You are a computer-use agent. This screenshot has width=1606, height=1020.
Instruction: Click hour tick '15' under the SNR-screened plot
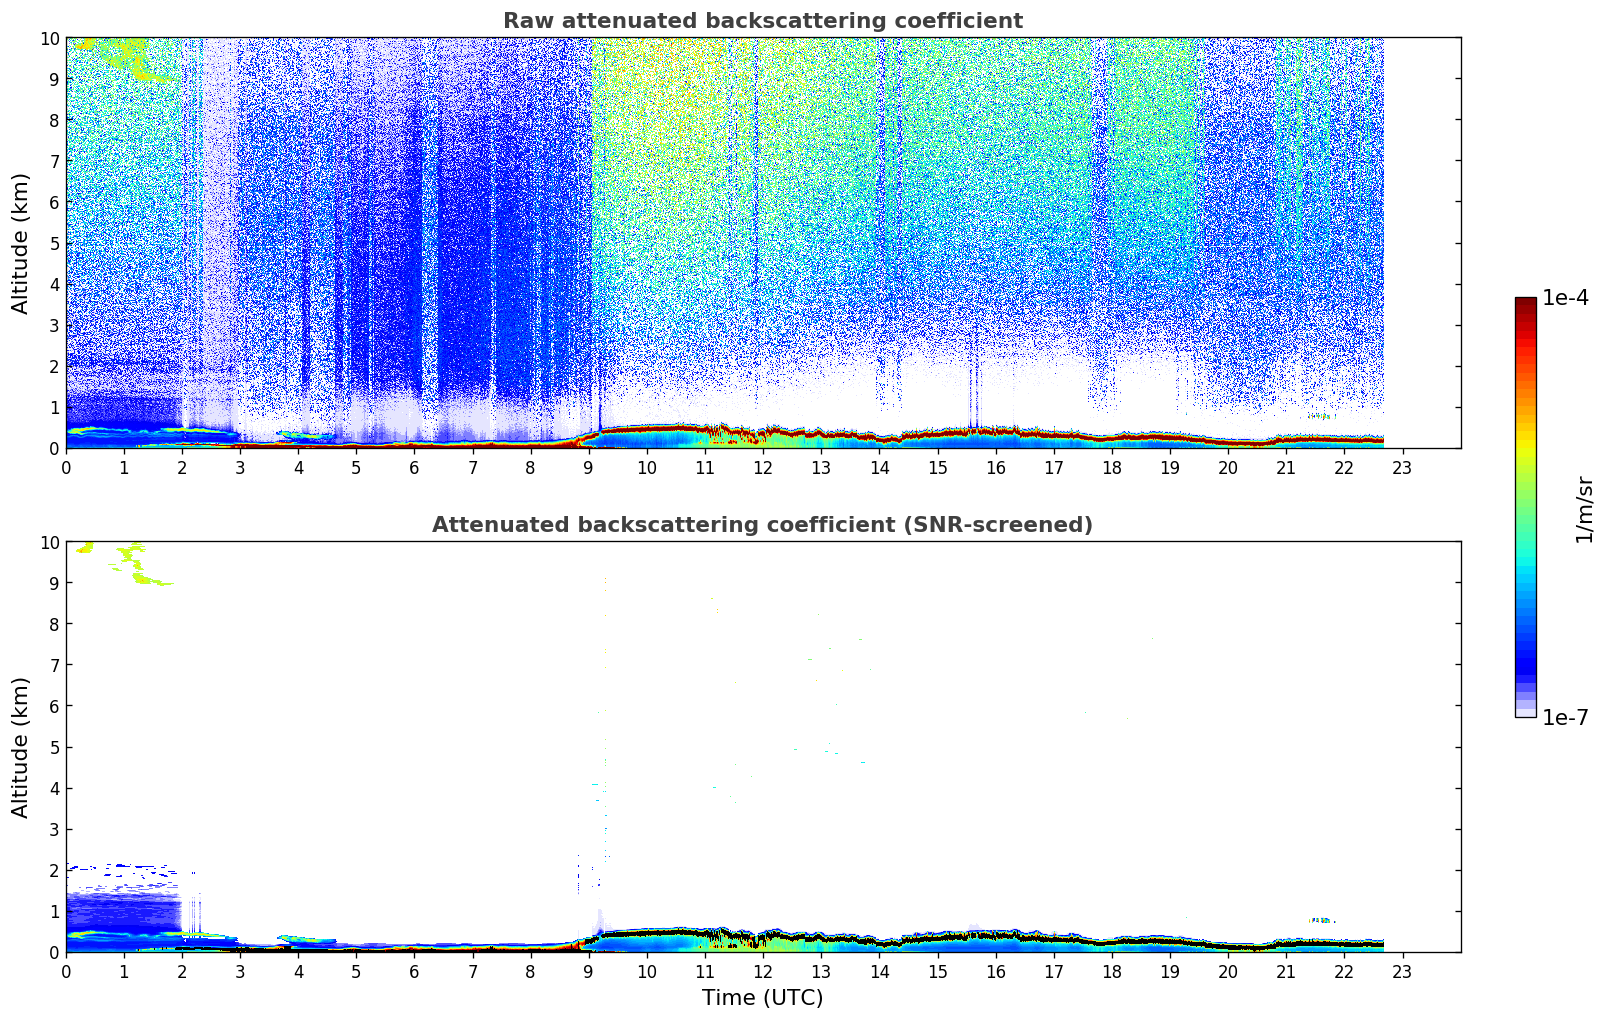tap(937, 972)
